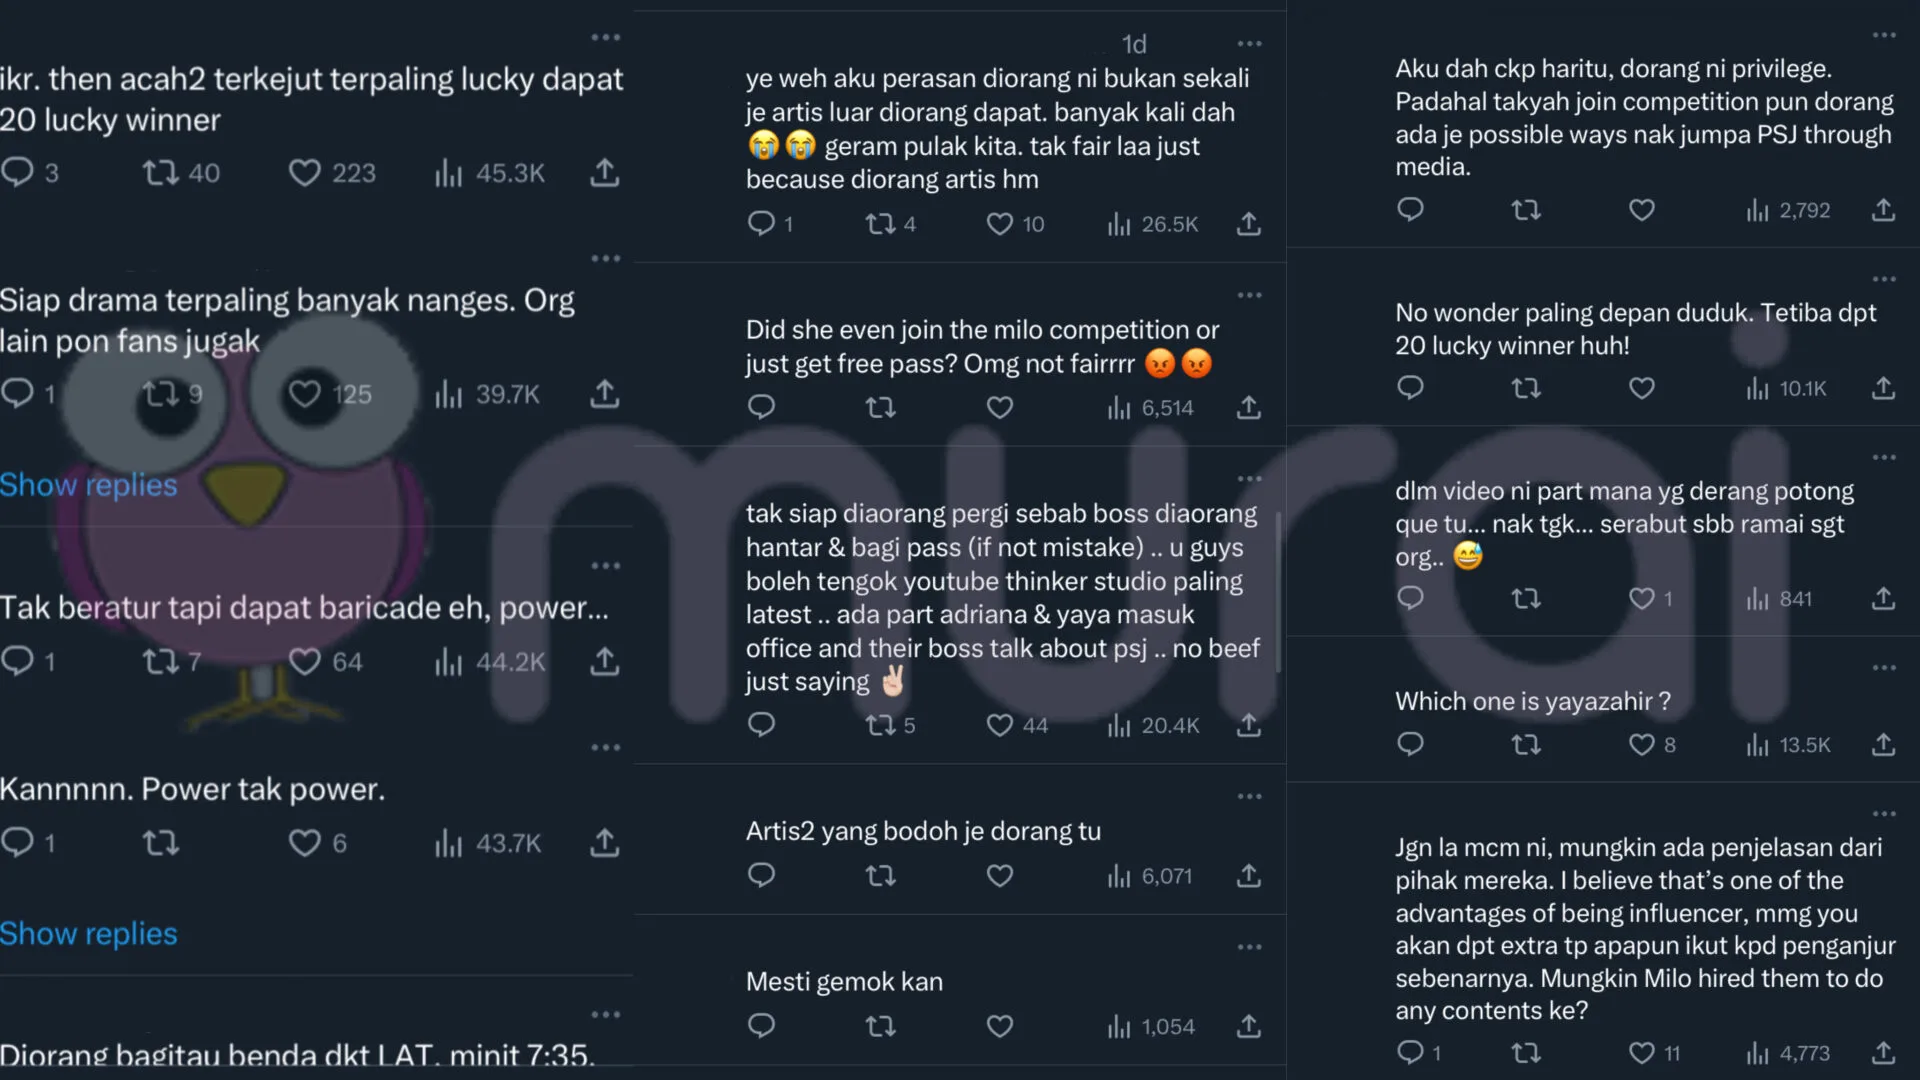Retweet the 'tak siap diaorang pergi' tweet
The width and height of the screenshot is (1920, 1080).
click(x=880, y=725)
